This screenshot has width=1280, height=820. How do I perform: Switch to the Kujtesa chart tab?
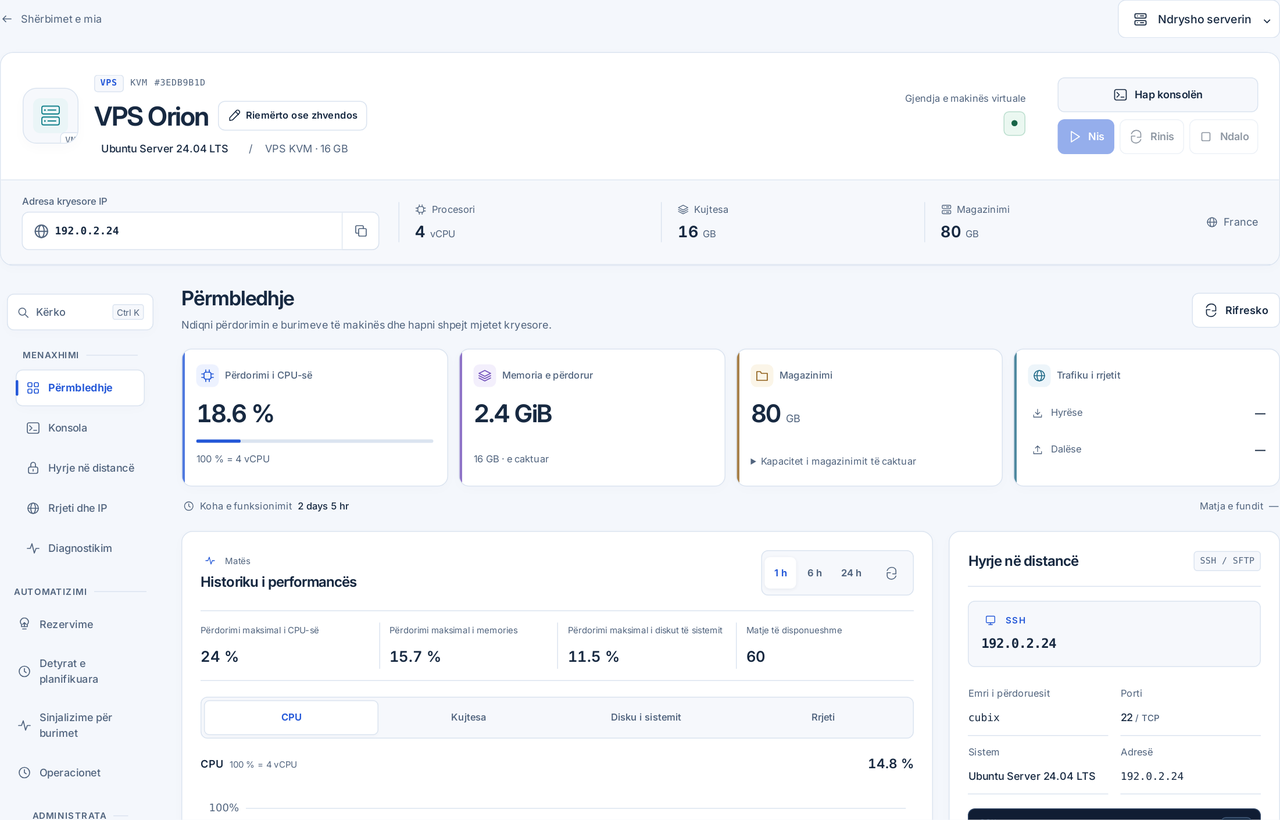pyautogui.click(x=468, y=717)
